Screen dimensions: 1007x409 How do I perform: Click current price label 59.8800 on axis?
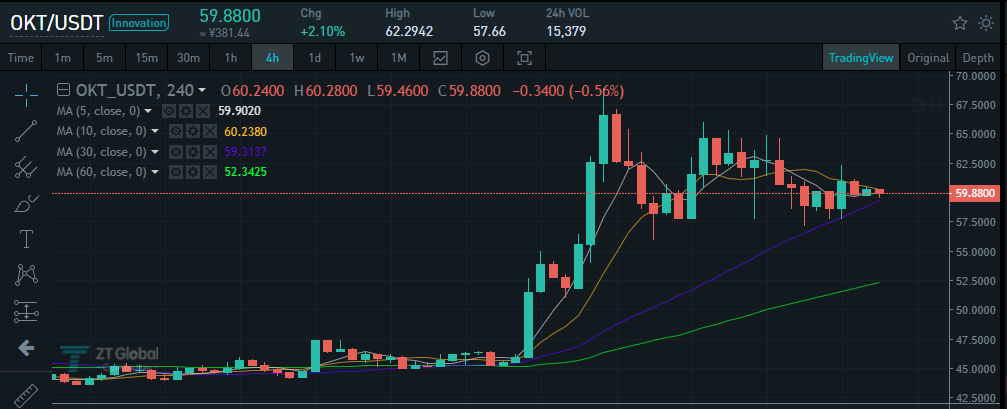pyautogui.click(x=976, y=193)
